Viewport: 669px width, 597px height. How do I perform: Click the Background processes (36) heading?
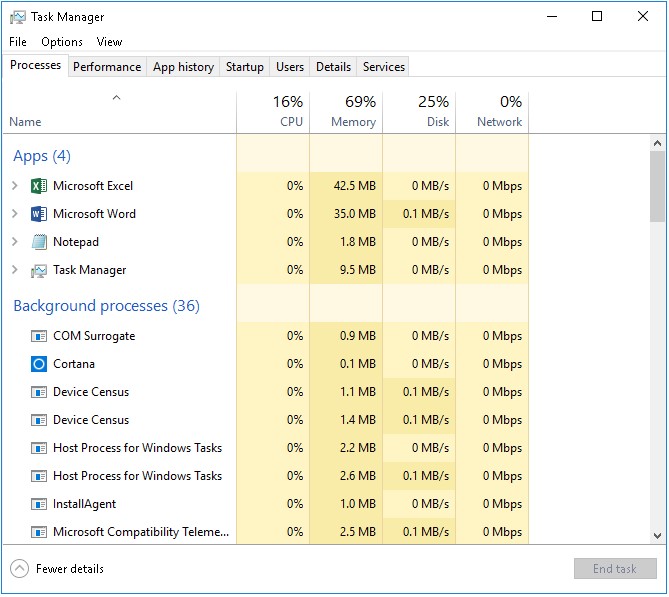(106, 306)
